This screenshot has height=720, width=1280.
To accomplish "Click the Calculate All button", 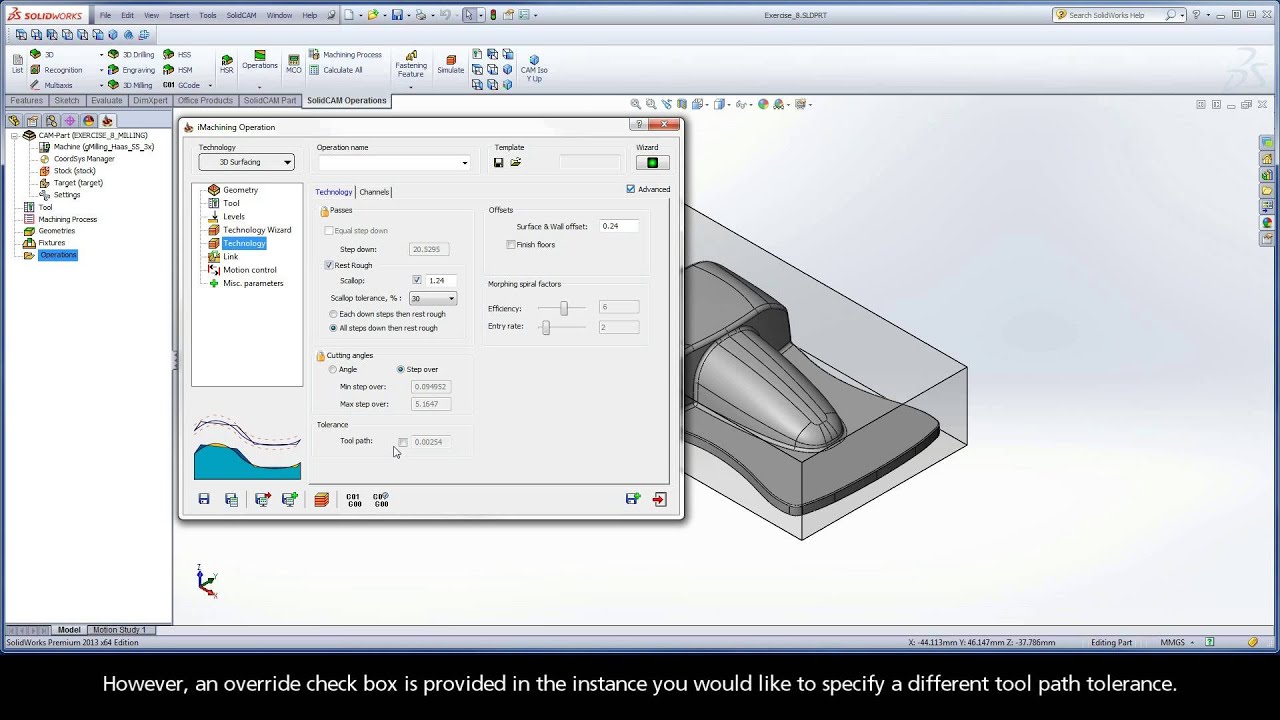I will (x=335, y=70).
